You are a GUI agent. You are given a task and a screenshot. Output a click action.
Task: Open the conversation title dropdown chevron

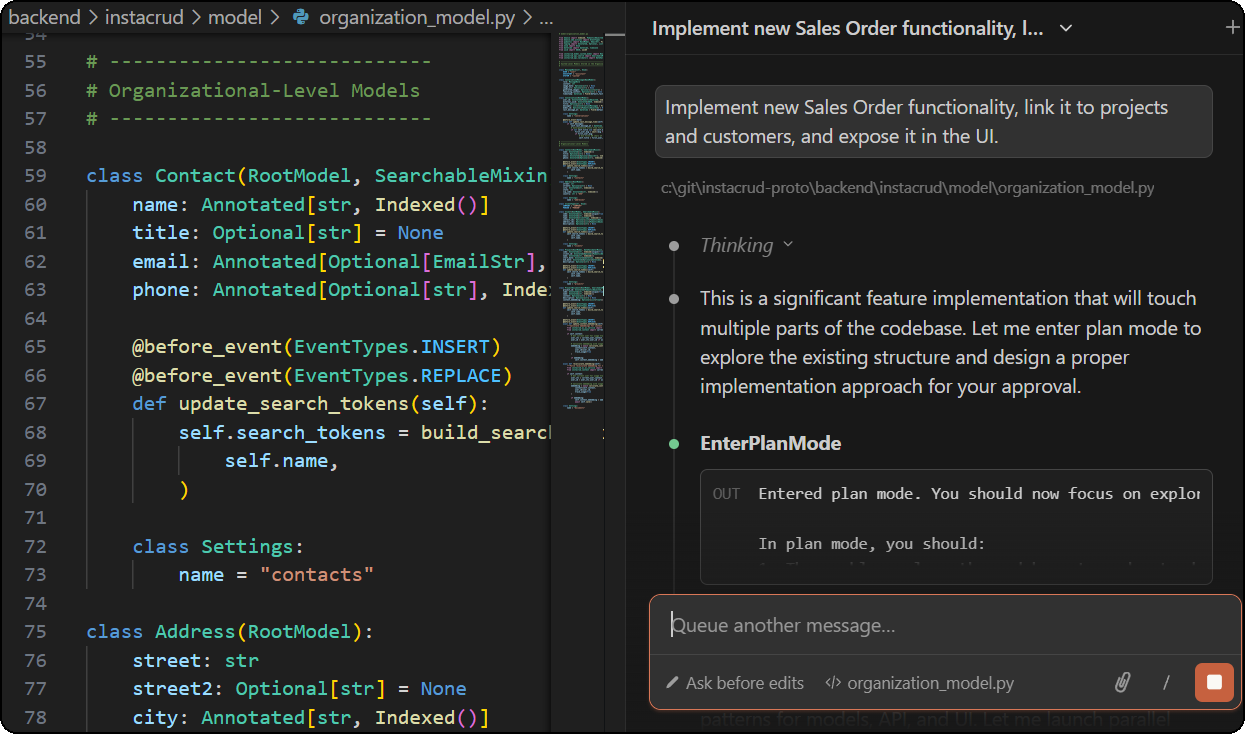pyautogui.click(x=1066, y=29)
